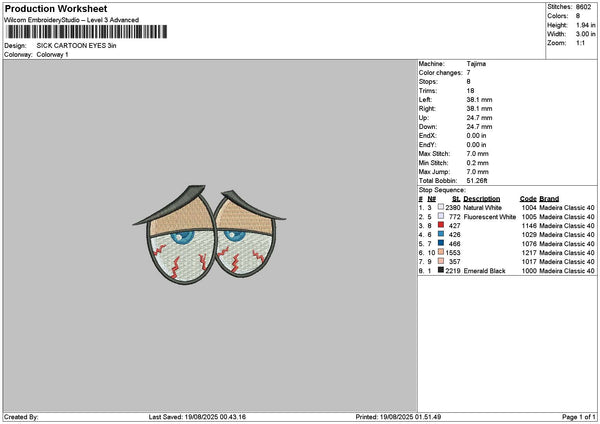Click the 'Right:' label
The height and width of the screenshot is (424, 600).
point(427,109)
